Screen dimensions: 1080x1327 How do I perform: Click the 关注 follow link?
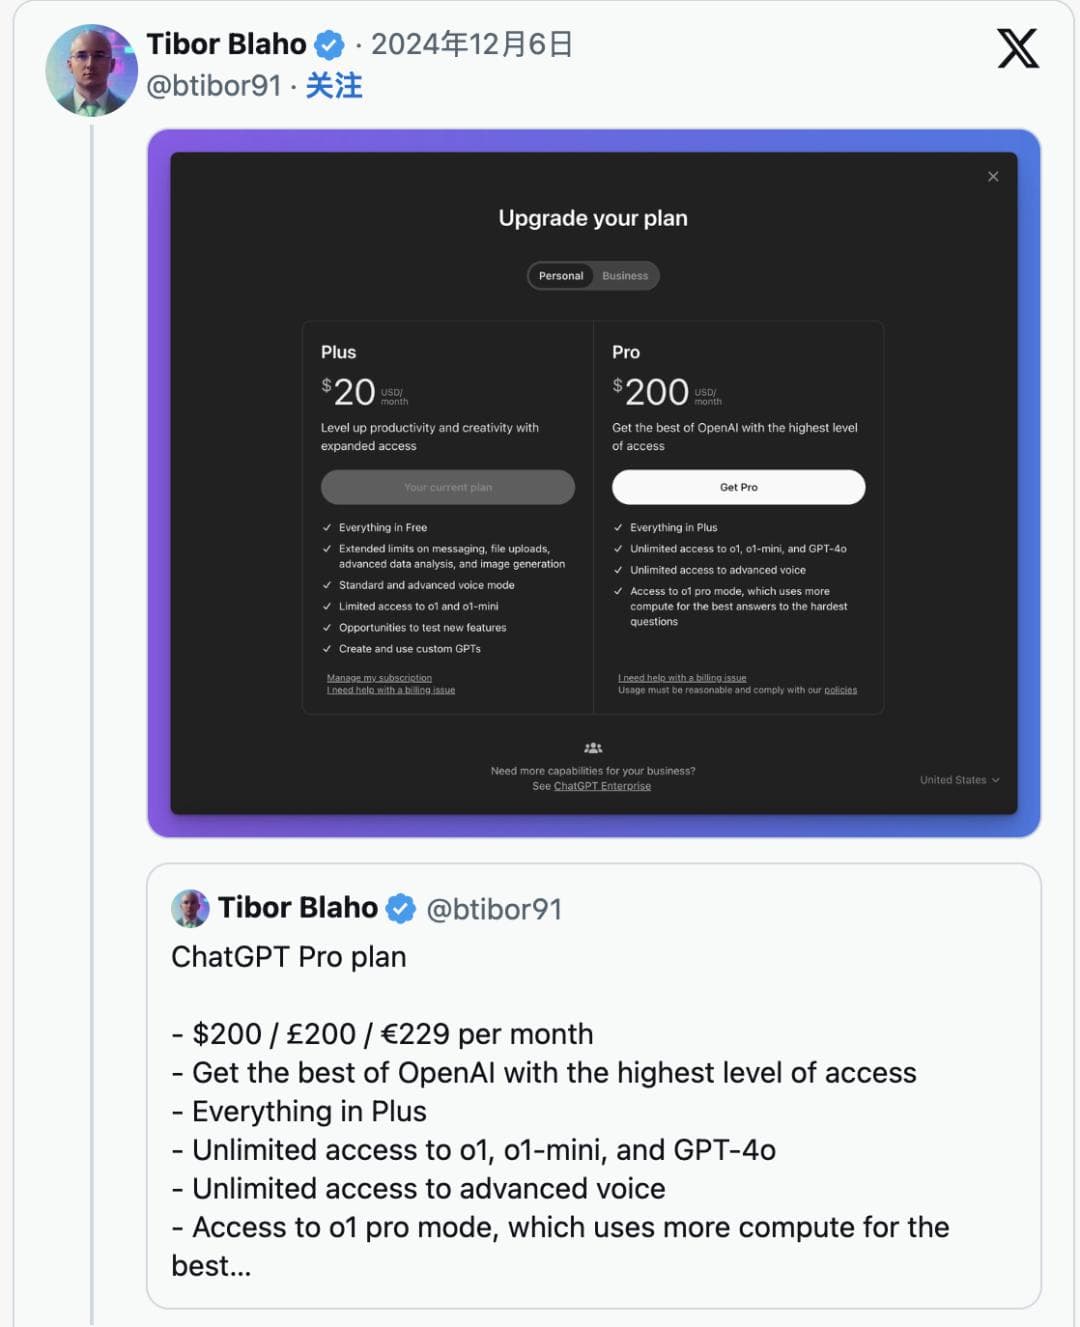tap(334, 86)
